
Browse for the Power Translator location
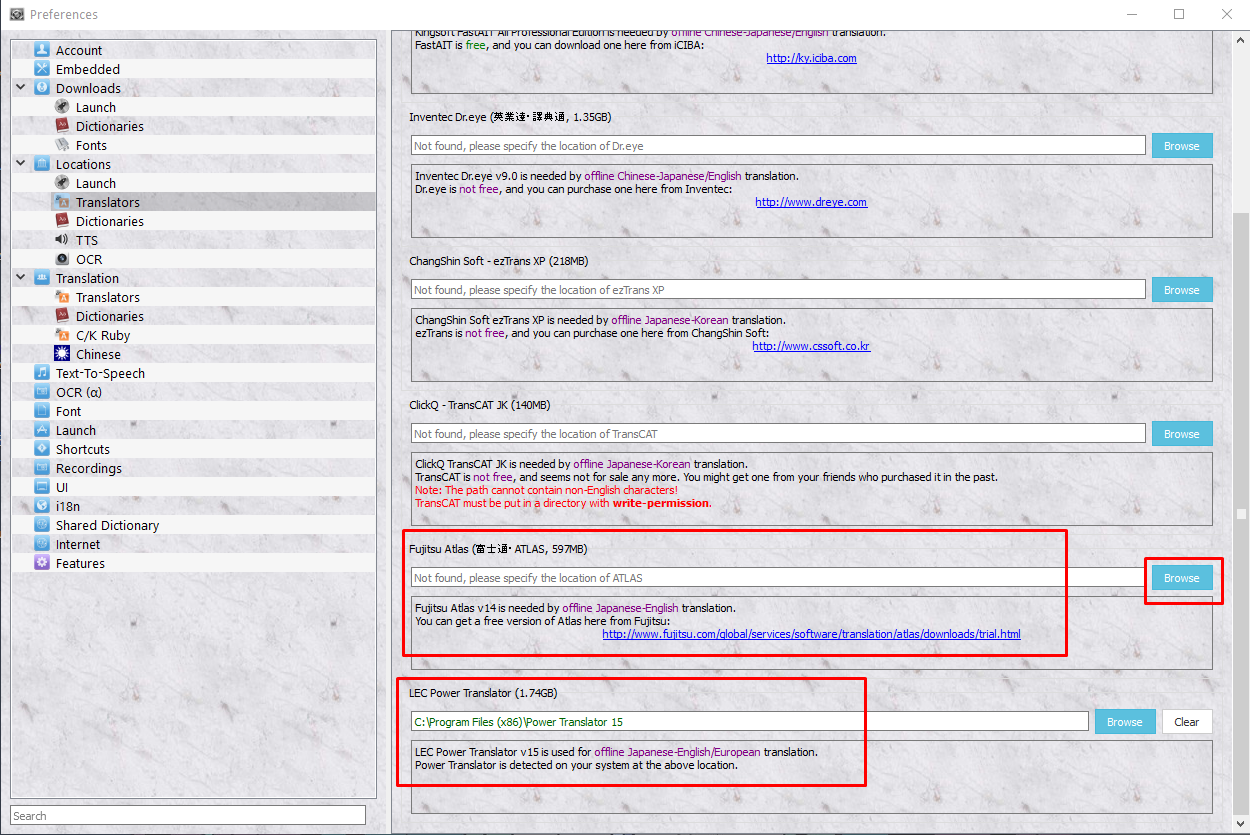pyautogui.click(x=1124, y=722)
